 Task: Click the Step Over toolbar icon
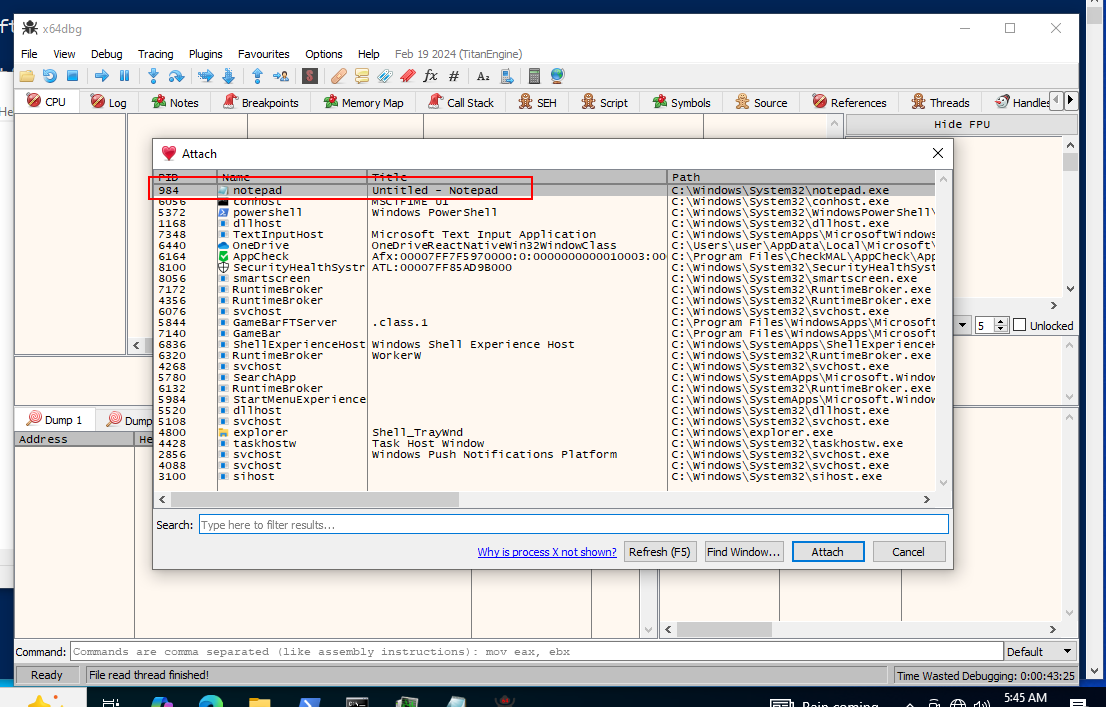[176, 75]
